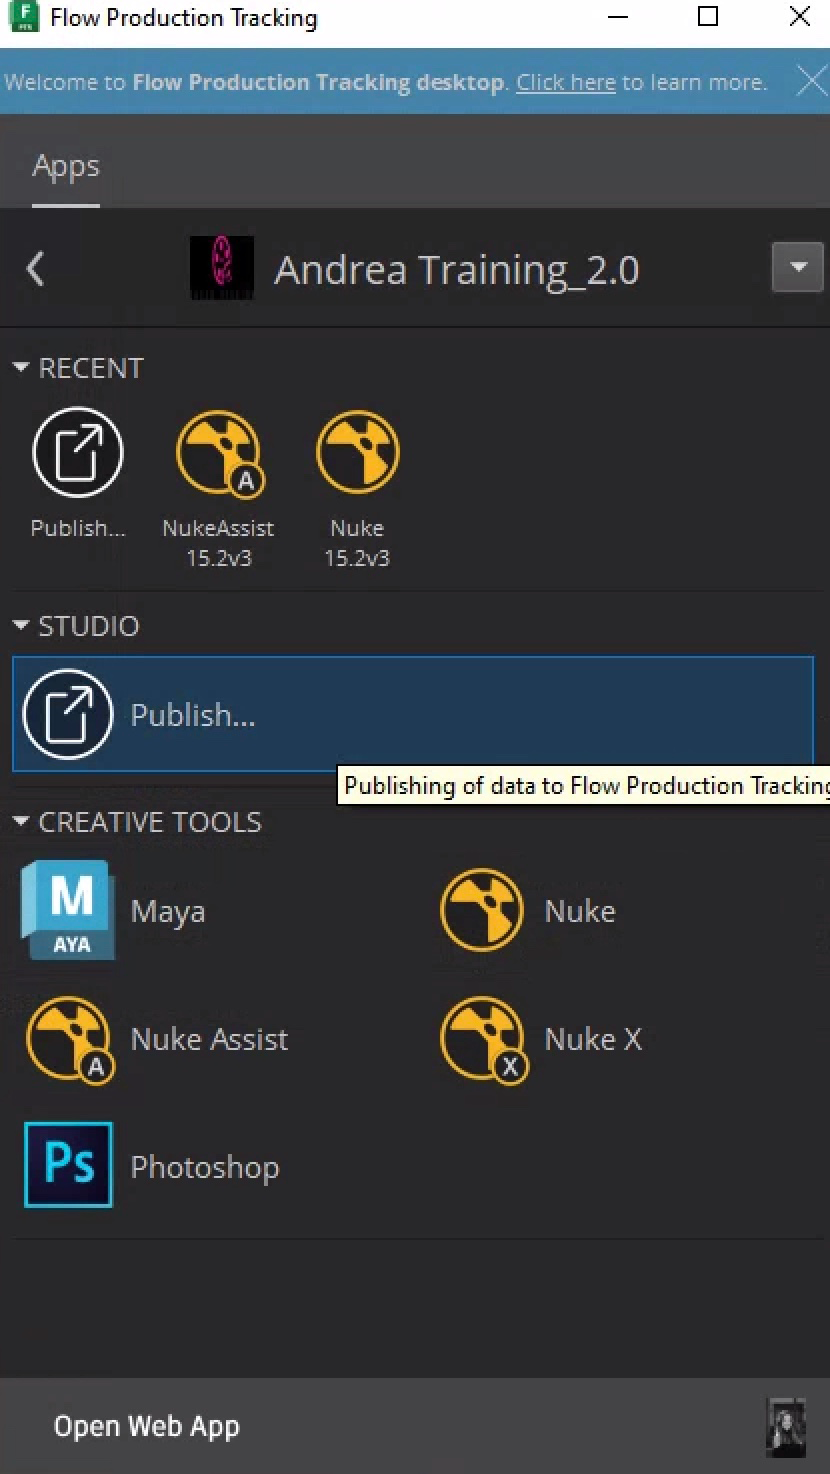Open the project dropdown menu arrow
830x1474 pixels.
click(797, 268)
